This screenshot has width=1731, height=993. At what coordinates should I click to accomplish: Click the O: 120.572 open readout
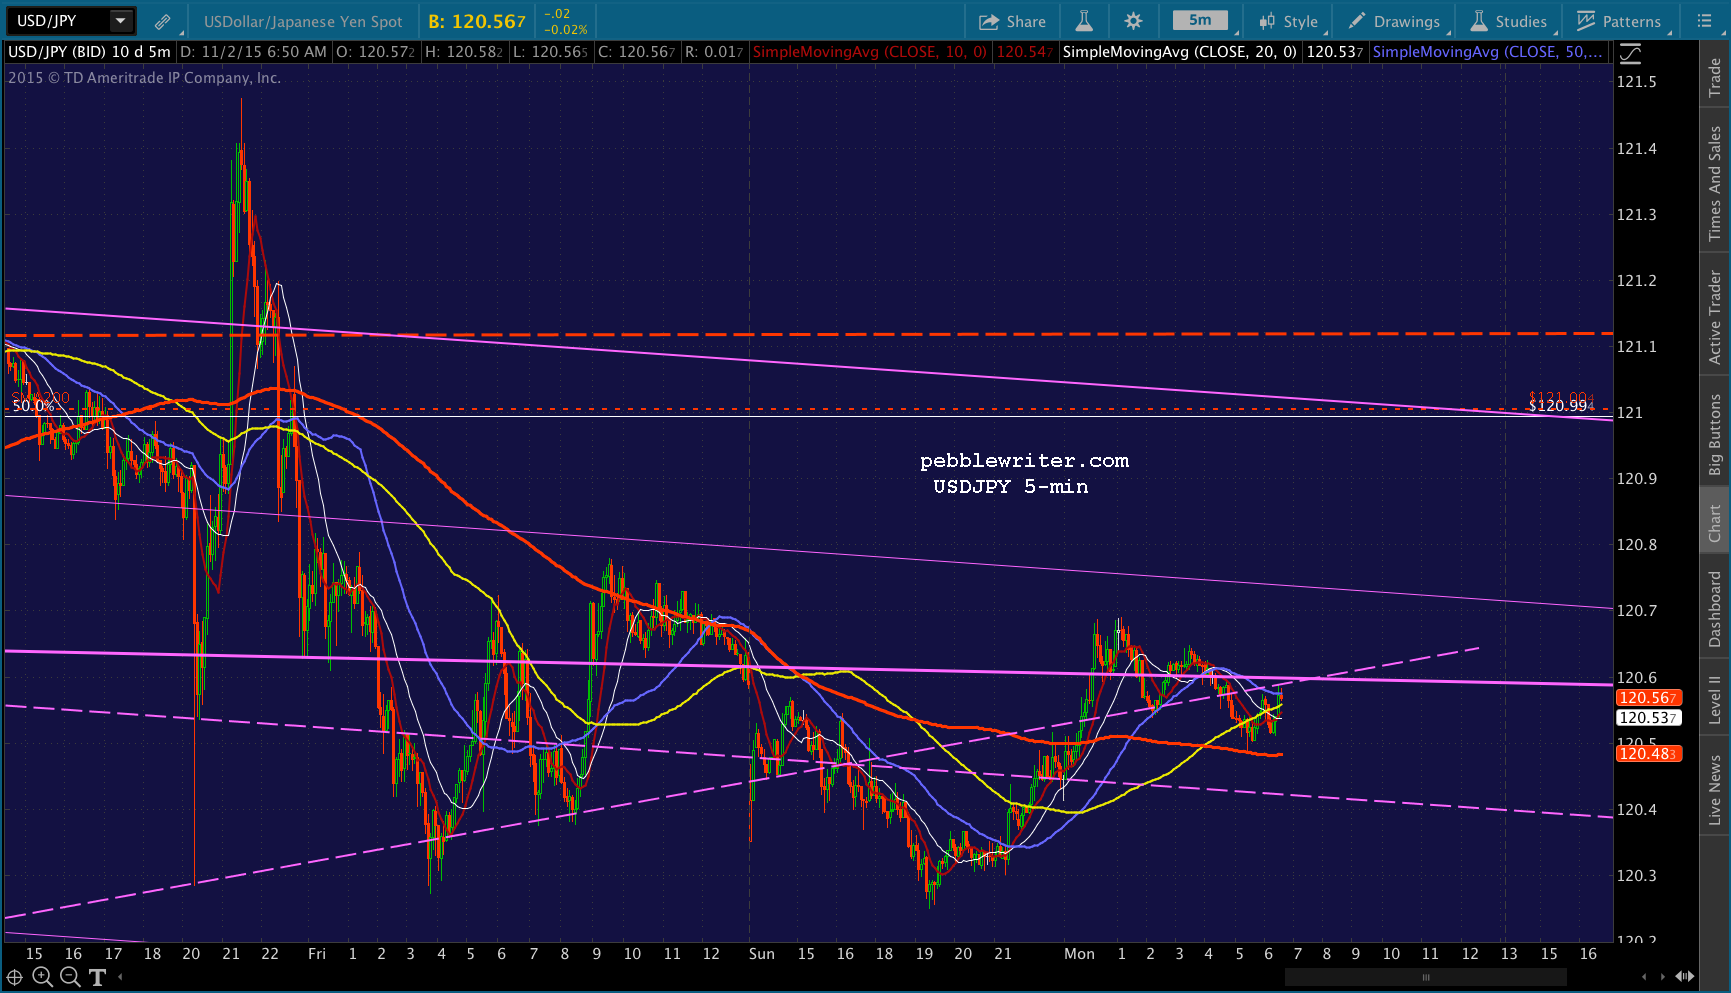click(376, 52)
